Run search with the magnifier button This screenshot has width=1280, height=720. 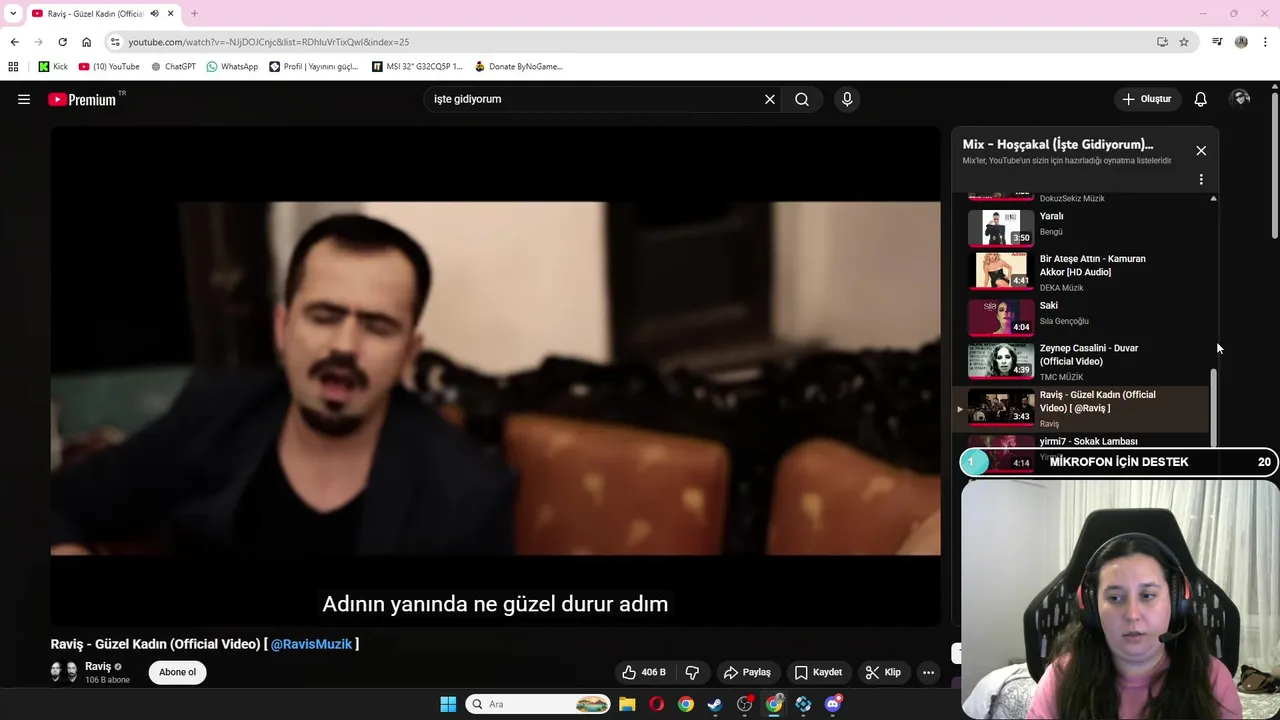[x=802, y=99]
